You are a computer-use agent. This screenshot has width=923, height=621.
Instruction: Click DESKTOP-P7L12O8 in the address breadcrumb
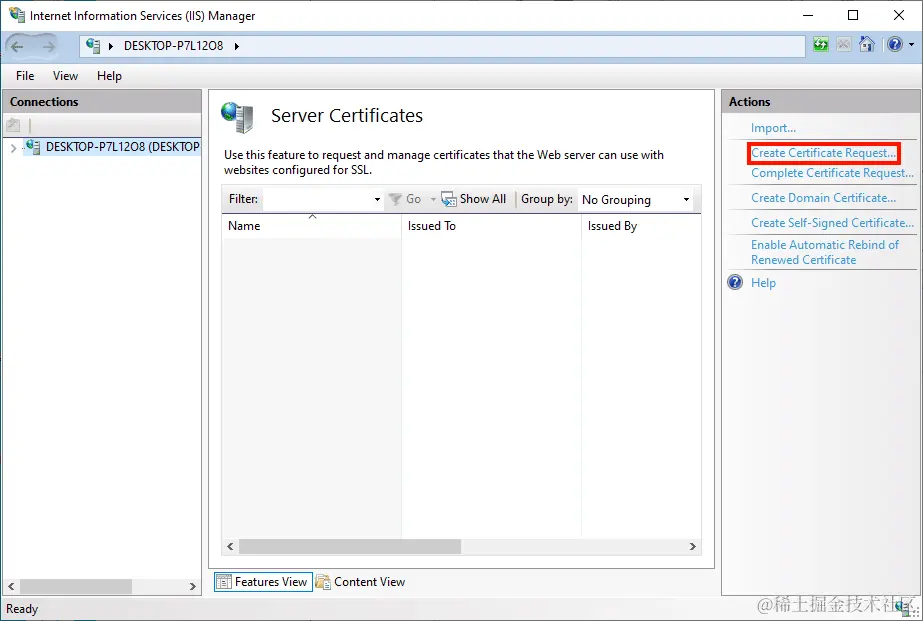click(173, 46)
